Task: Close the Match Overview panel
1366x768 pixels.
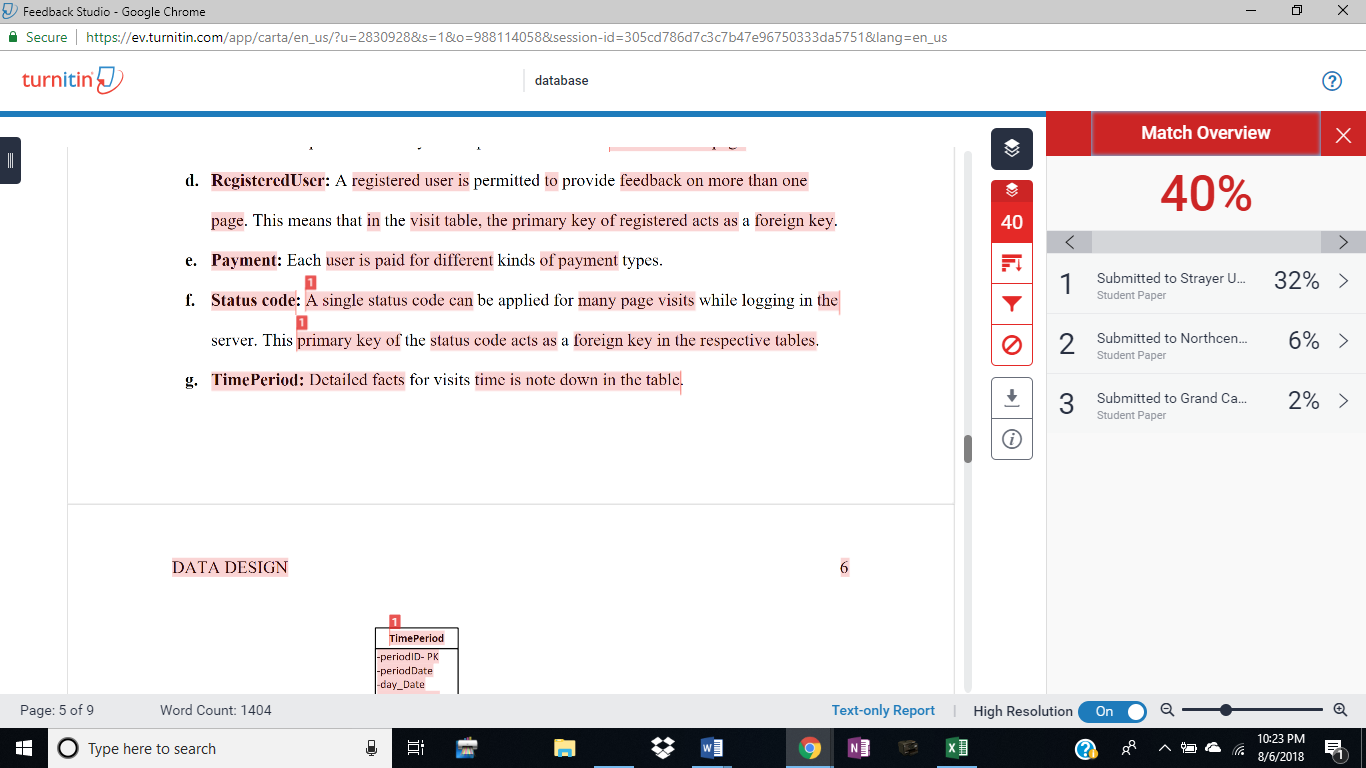Action: (1343, 135)
